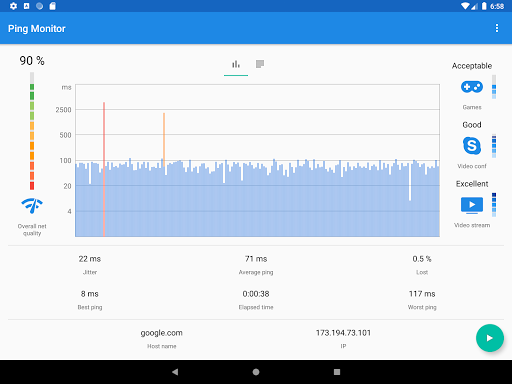Image resolution: width=512 pixels, height=384 pixels.
Task: Tap the settings gear in status bar
Action: pos(13,6)
